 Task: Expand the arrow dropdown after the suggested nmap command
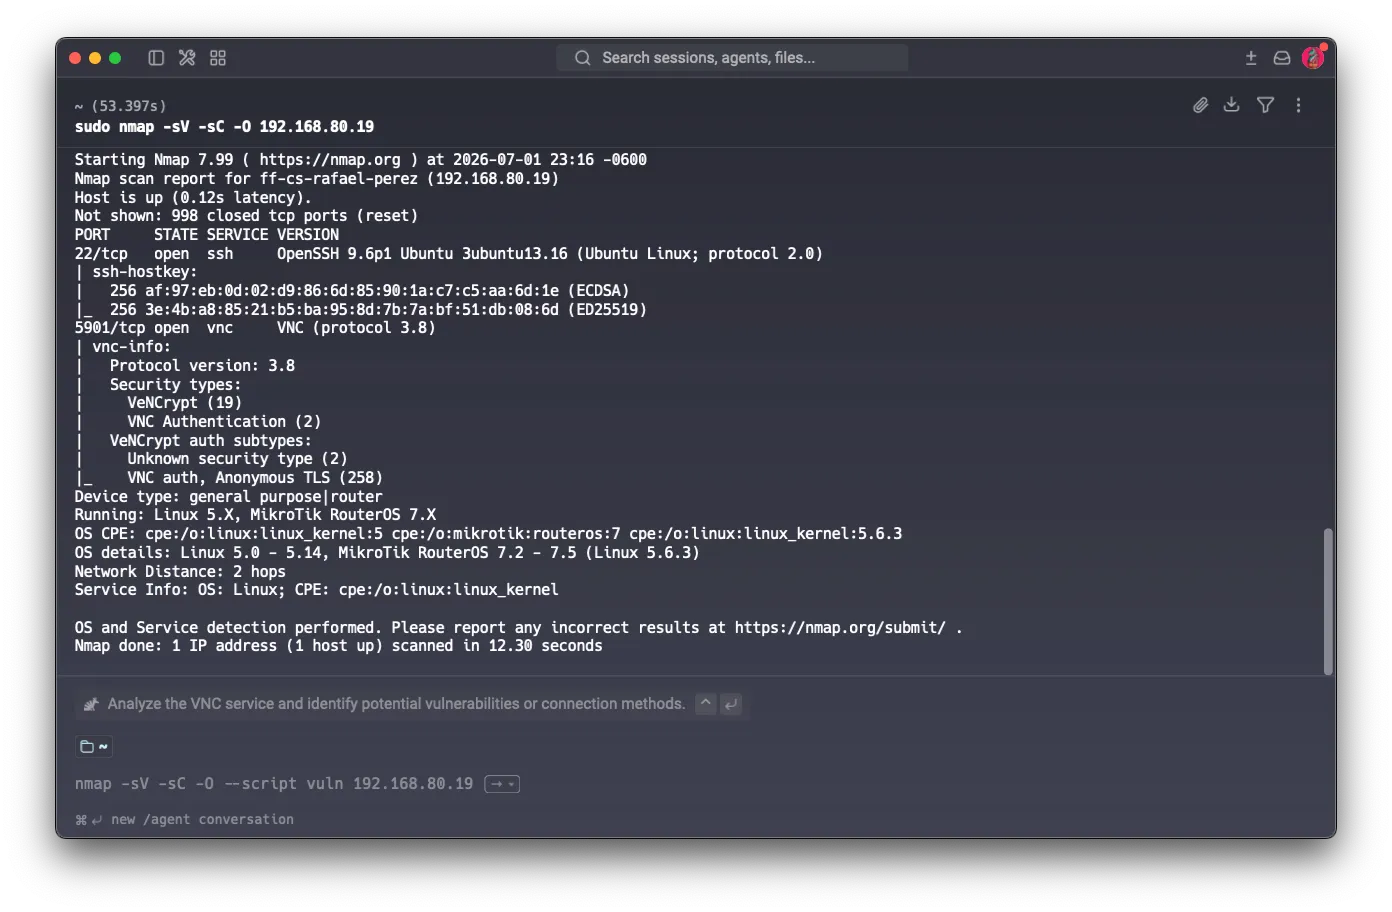click(x=502, y=784)
